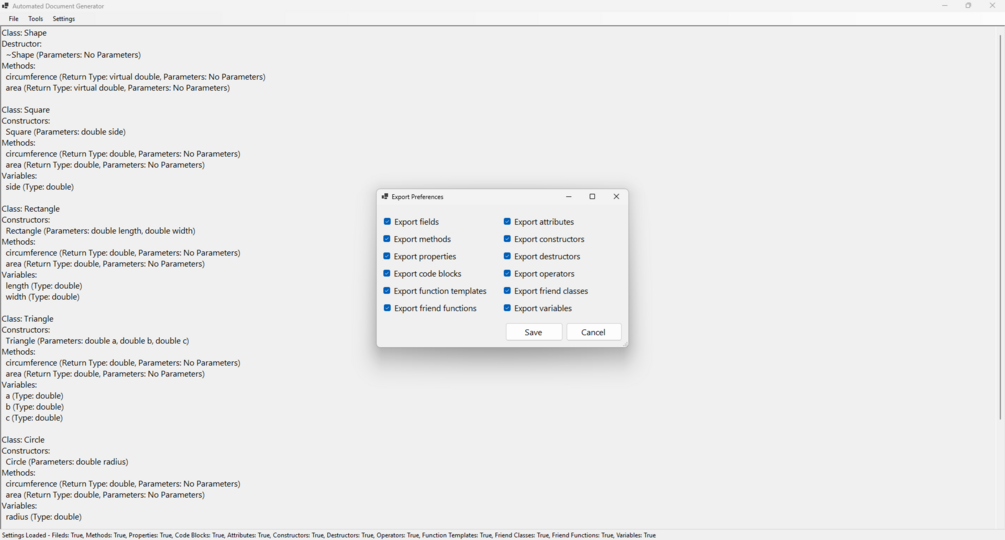
Task: Click the Rectangle constructor parameters line
Action: [101, 231]
